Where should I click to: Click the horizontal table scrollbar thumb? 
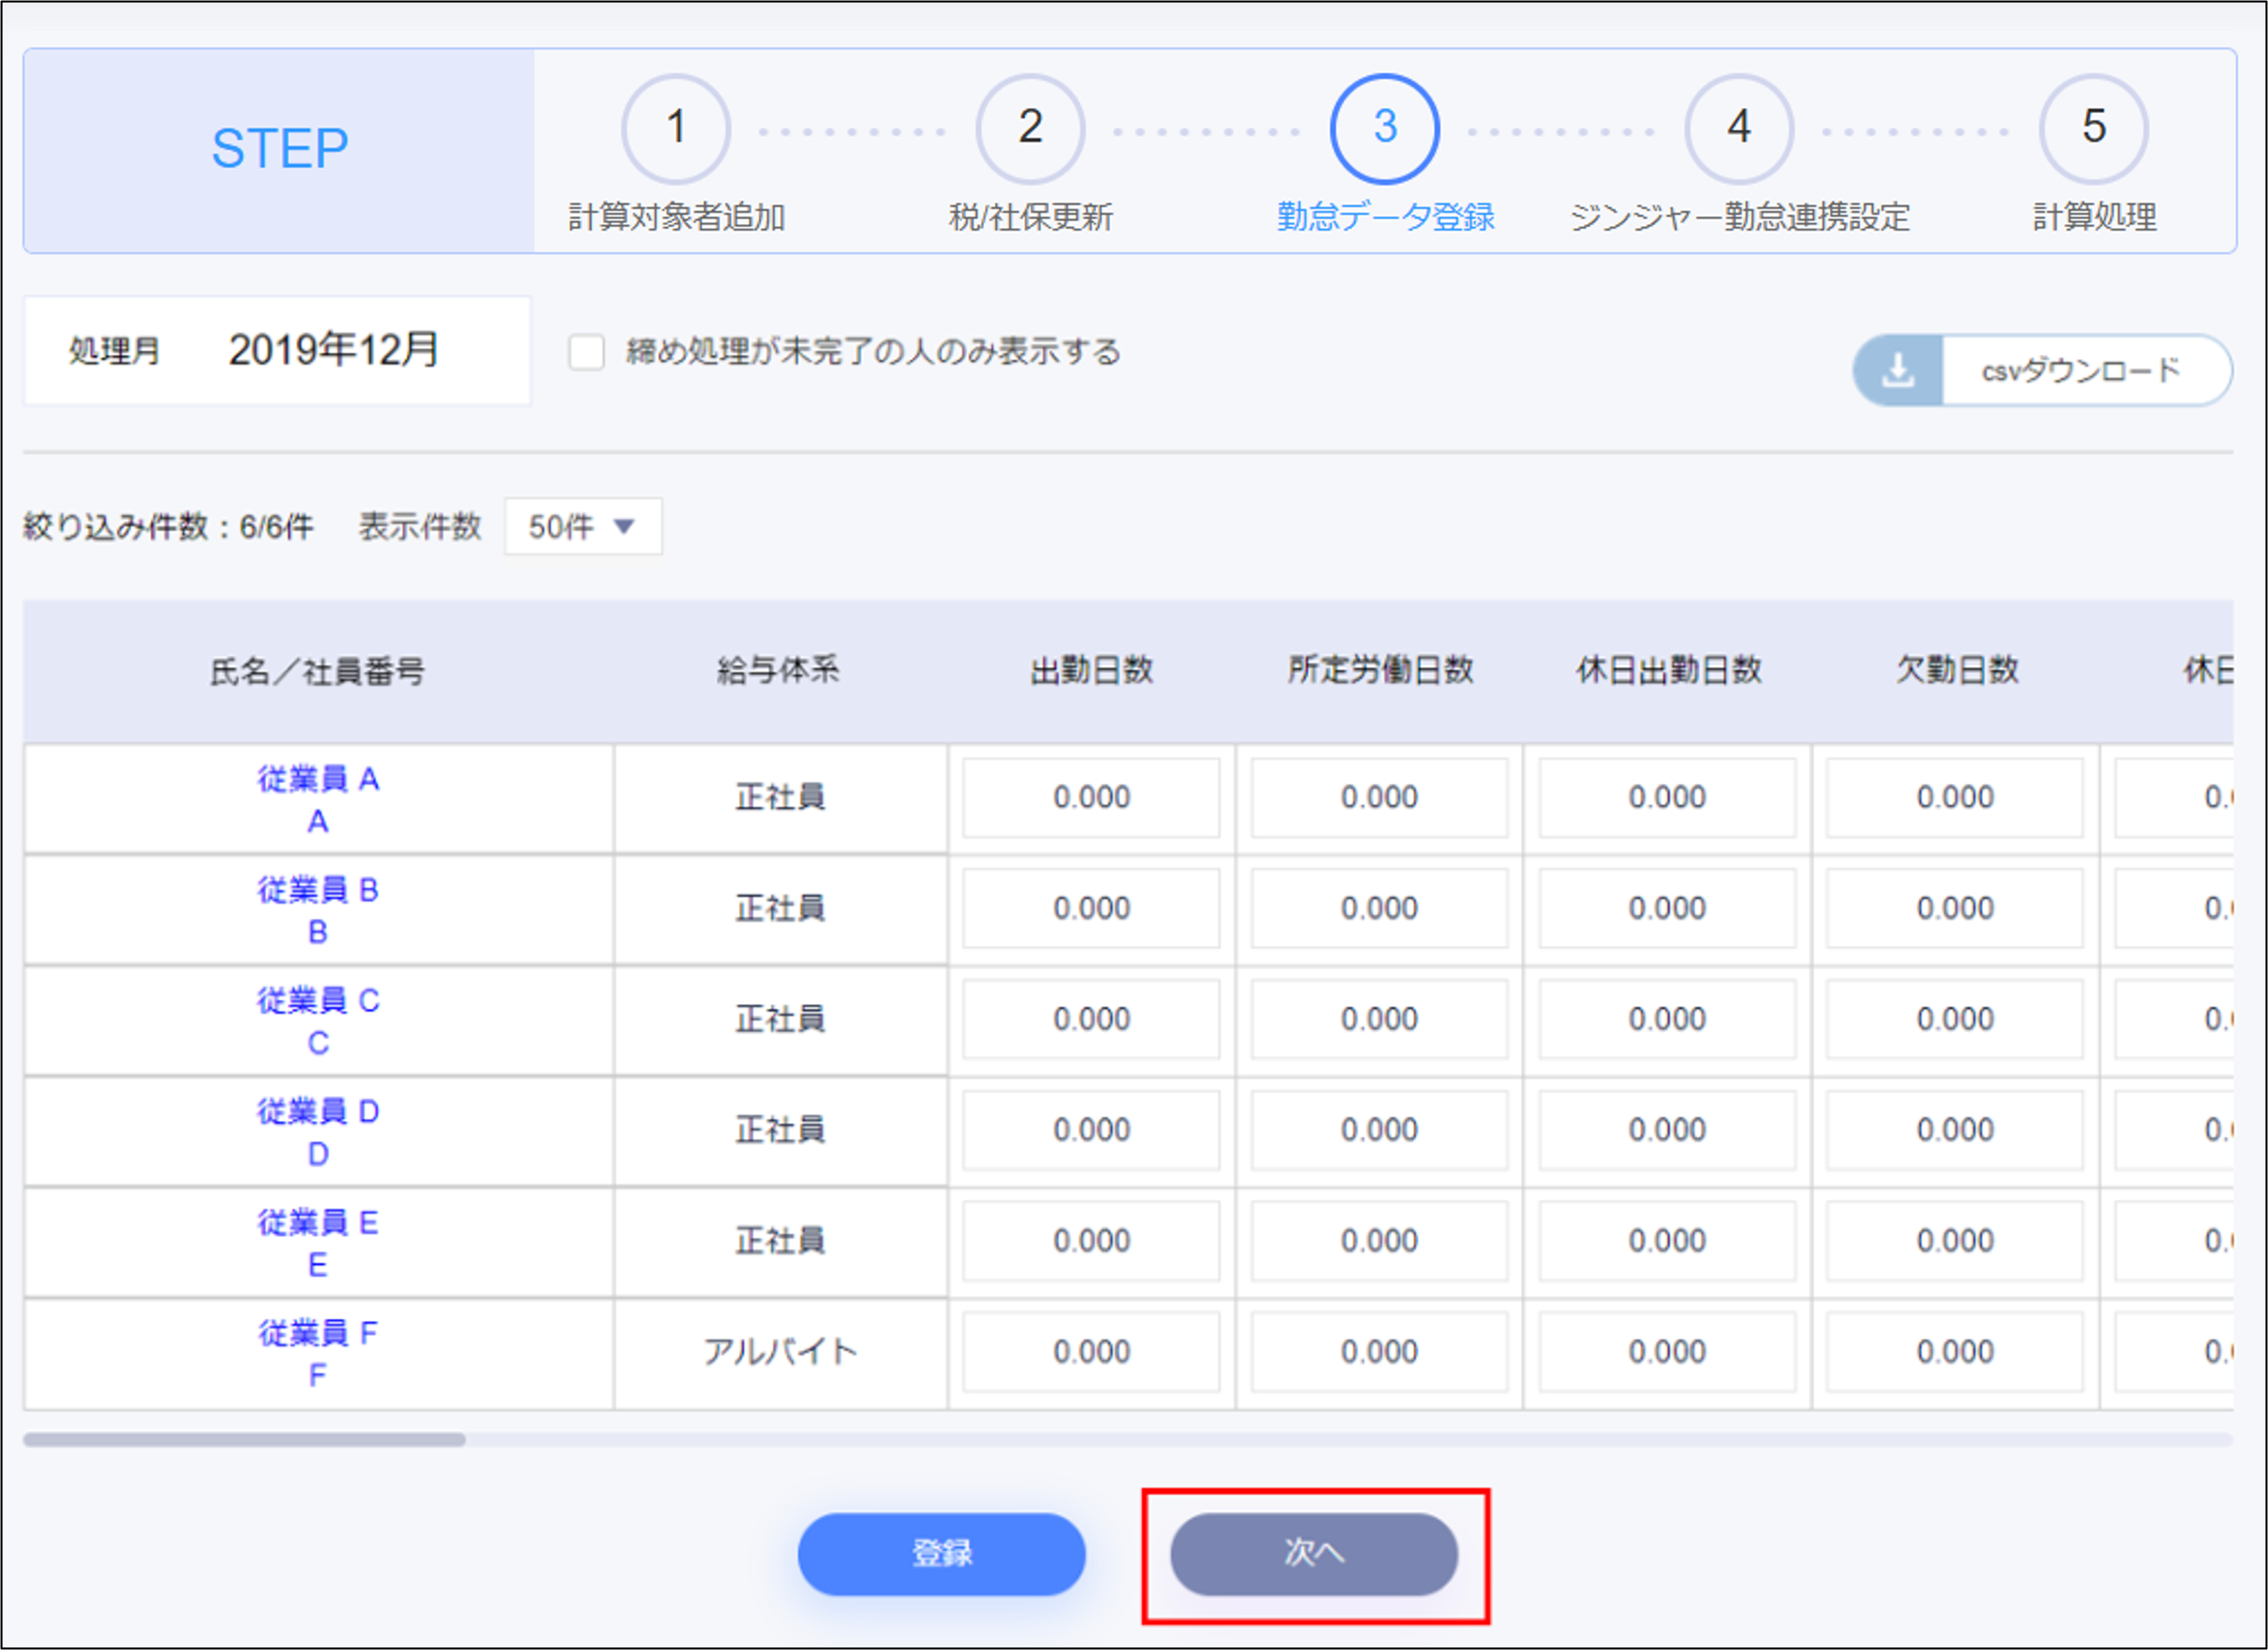244,1439
